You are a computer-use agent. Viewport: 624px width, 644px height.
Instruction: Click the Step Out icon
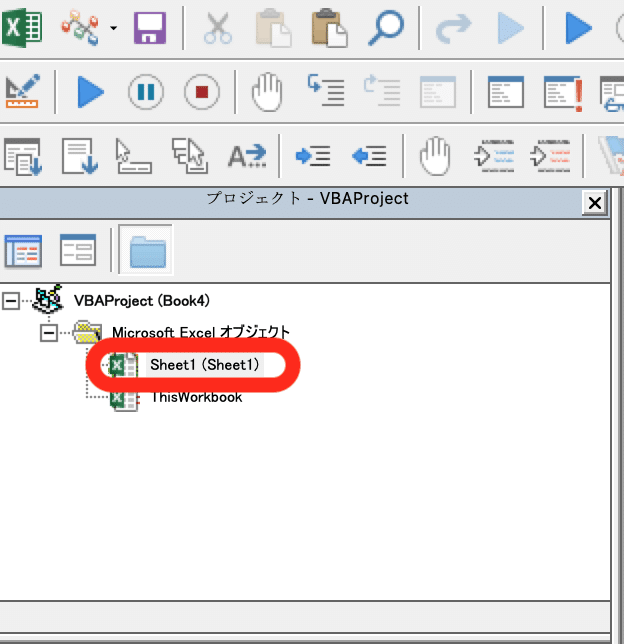click(382, 90)
